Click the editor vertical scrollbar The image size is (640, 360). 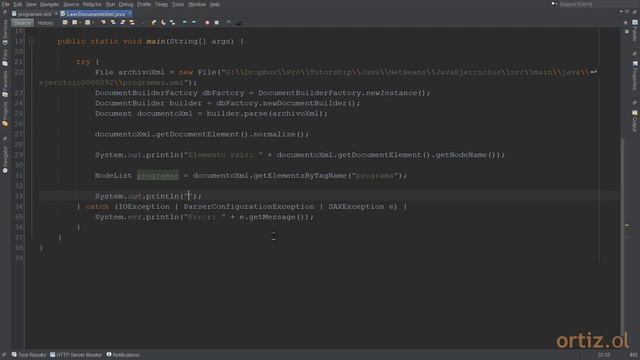click(x=622, y=237)
